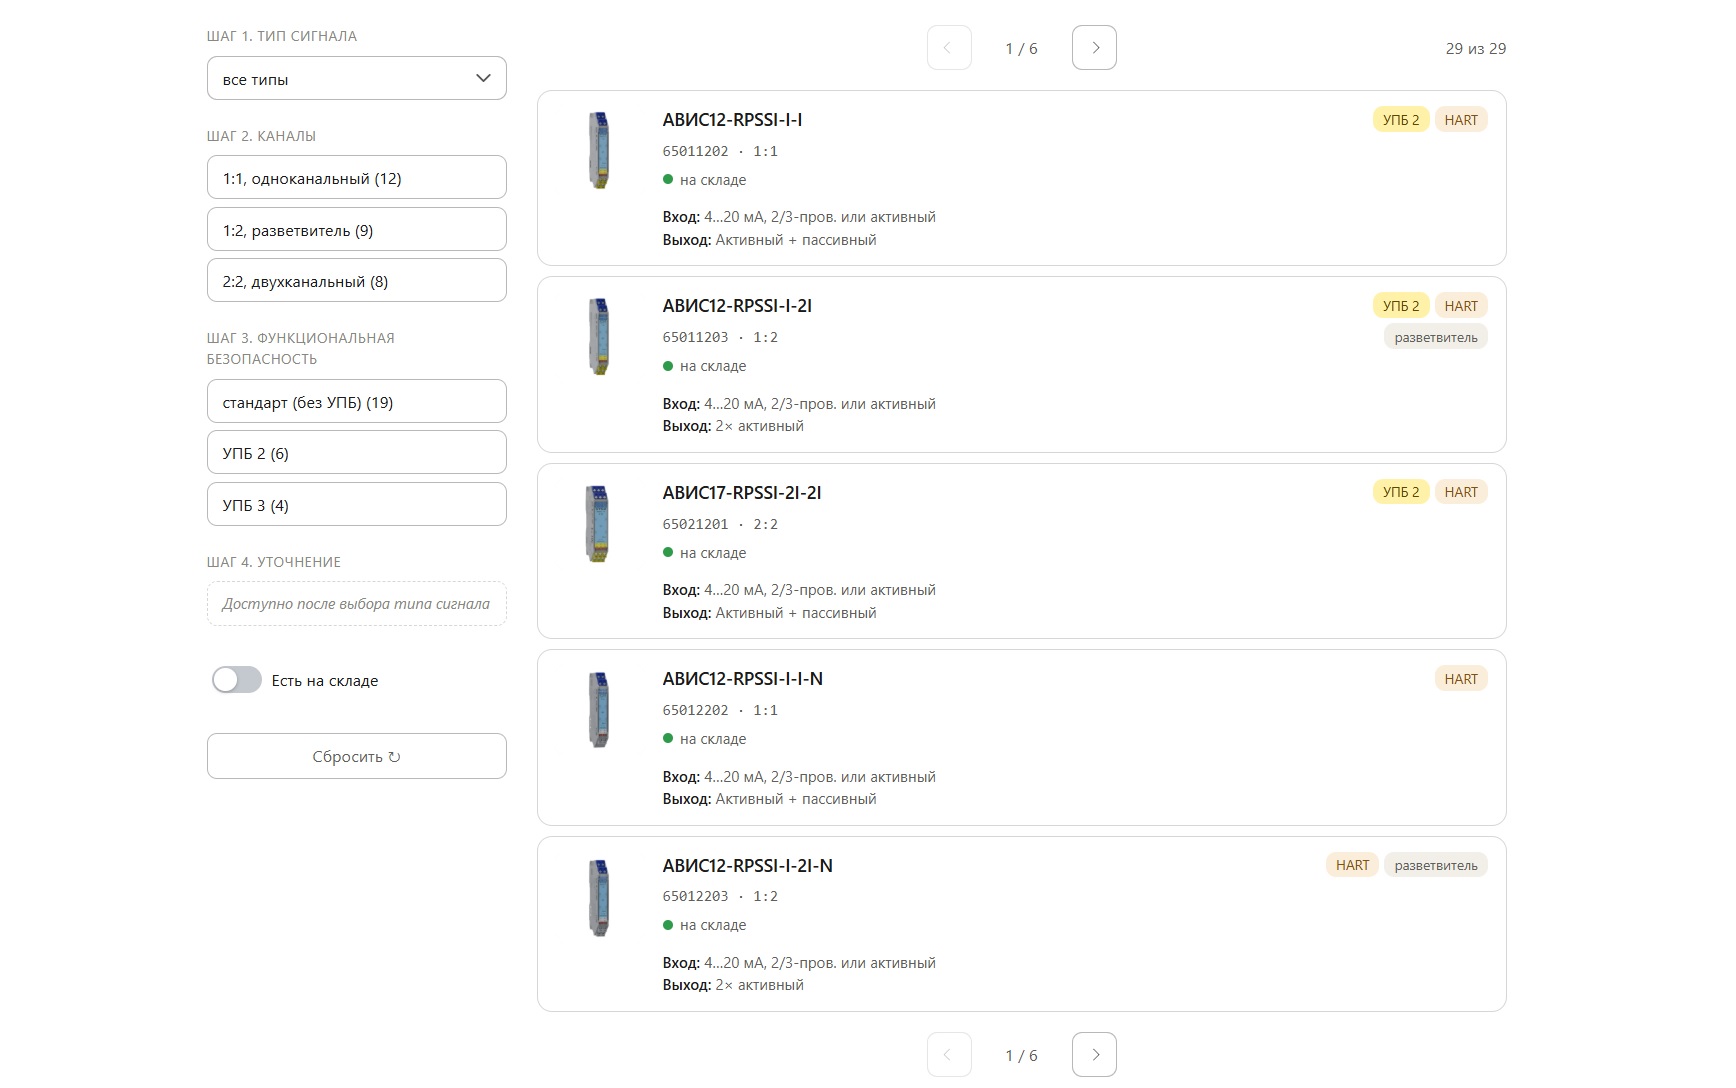Select filter УПБ 3 (4)
This screenshot has height=1088, width=1736.
(357, 505)
